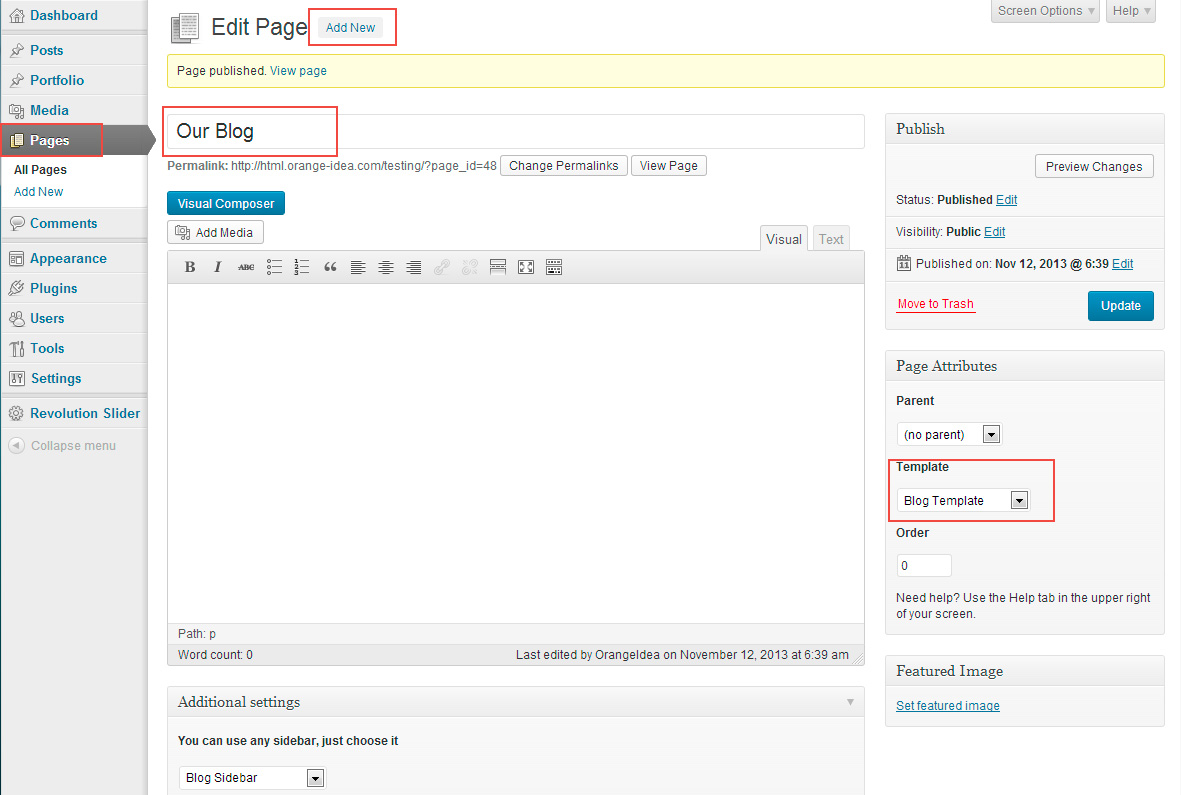The image size is (1181, 795).
Task: Expand the Help tab
Action: [1131, 11]
